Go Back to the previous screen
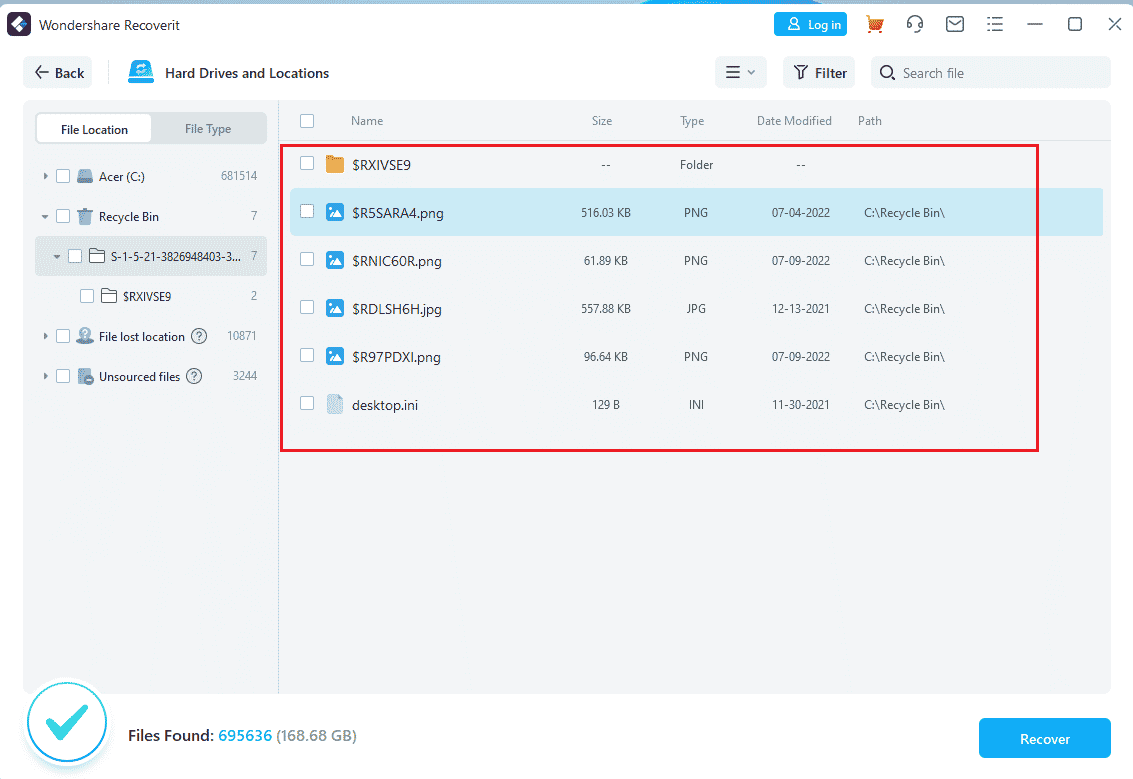The height and width of the screenshot is (779, 1133). [58, 72]
